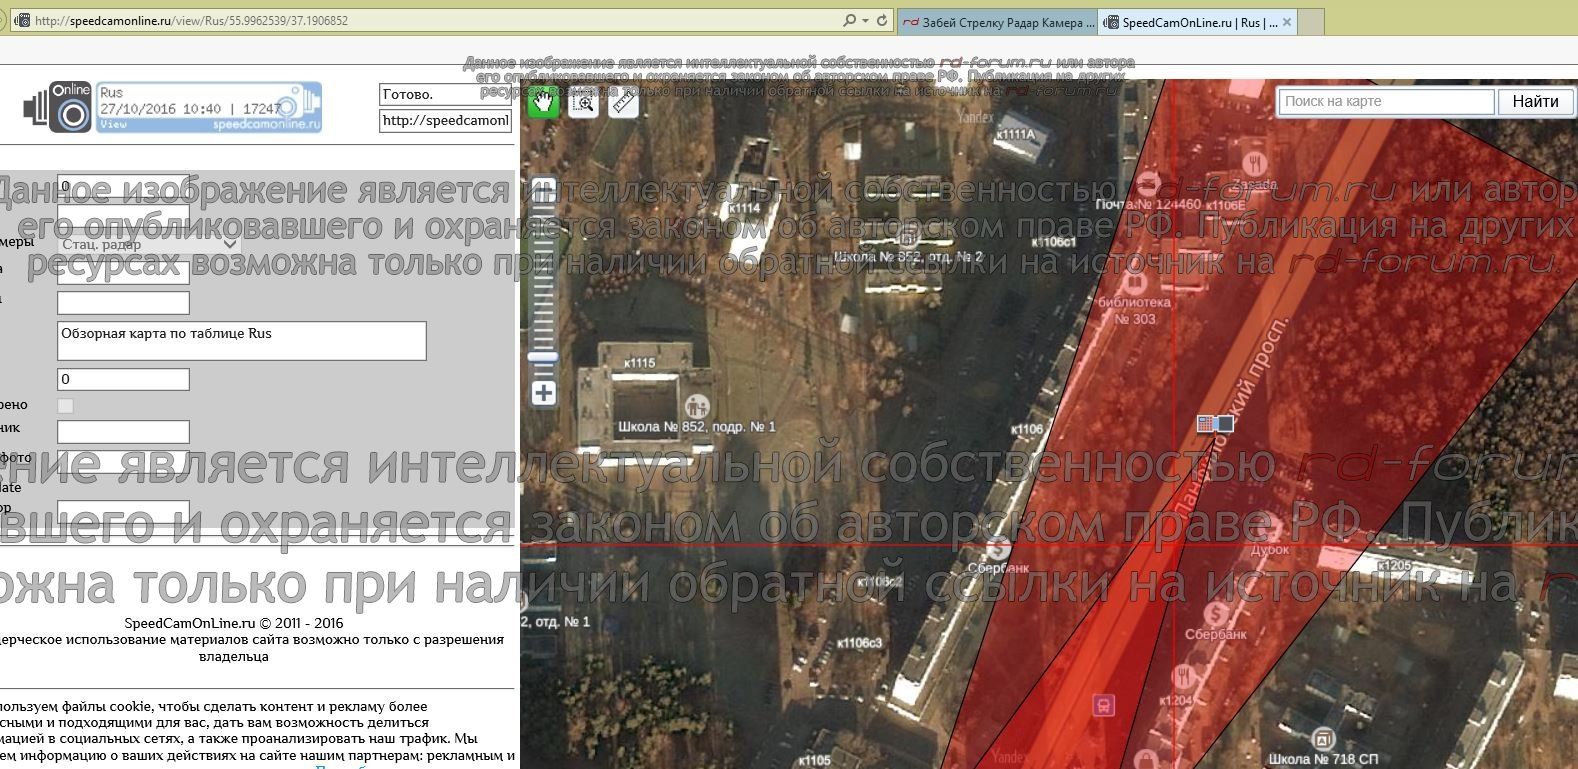The image size is (1578, 769).
Task: Click the к1114 building label
Action: tap(745, 208)
